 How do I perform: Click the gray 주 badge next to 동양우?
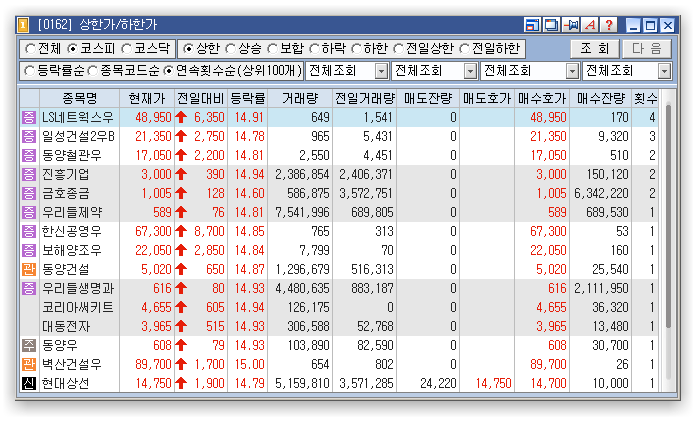[x=29, y=346]
